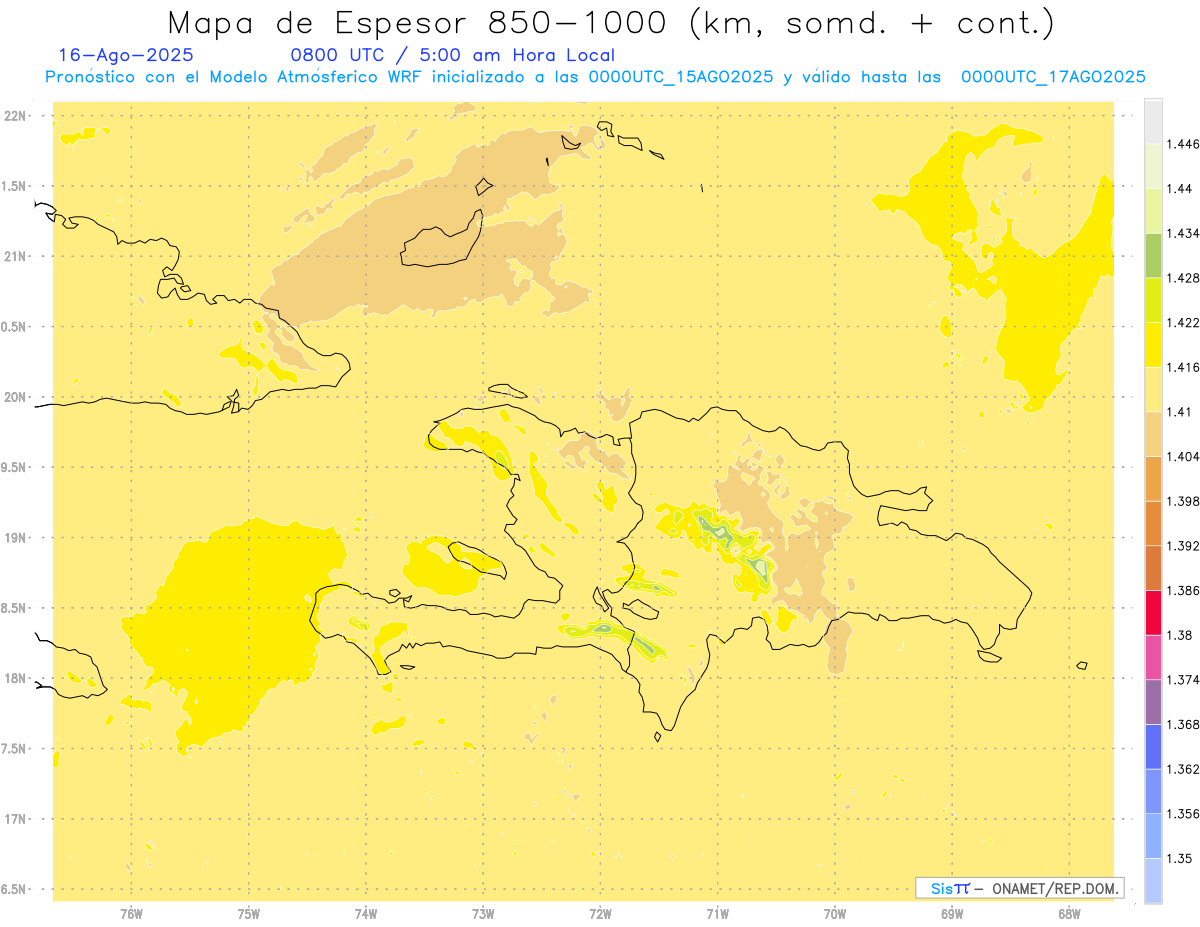Click the colorbar value 1.41

(1179, 412)
